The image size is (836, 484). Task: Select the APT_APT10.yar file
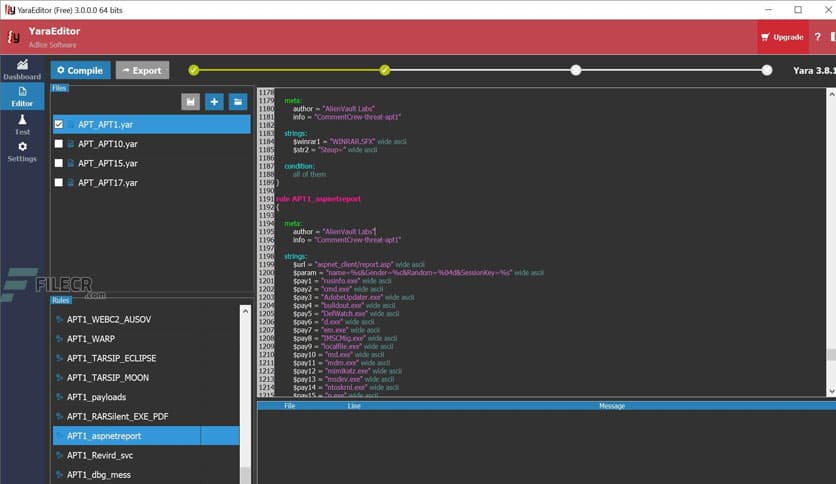coord(151,144)
